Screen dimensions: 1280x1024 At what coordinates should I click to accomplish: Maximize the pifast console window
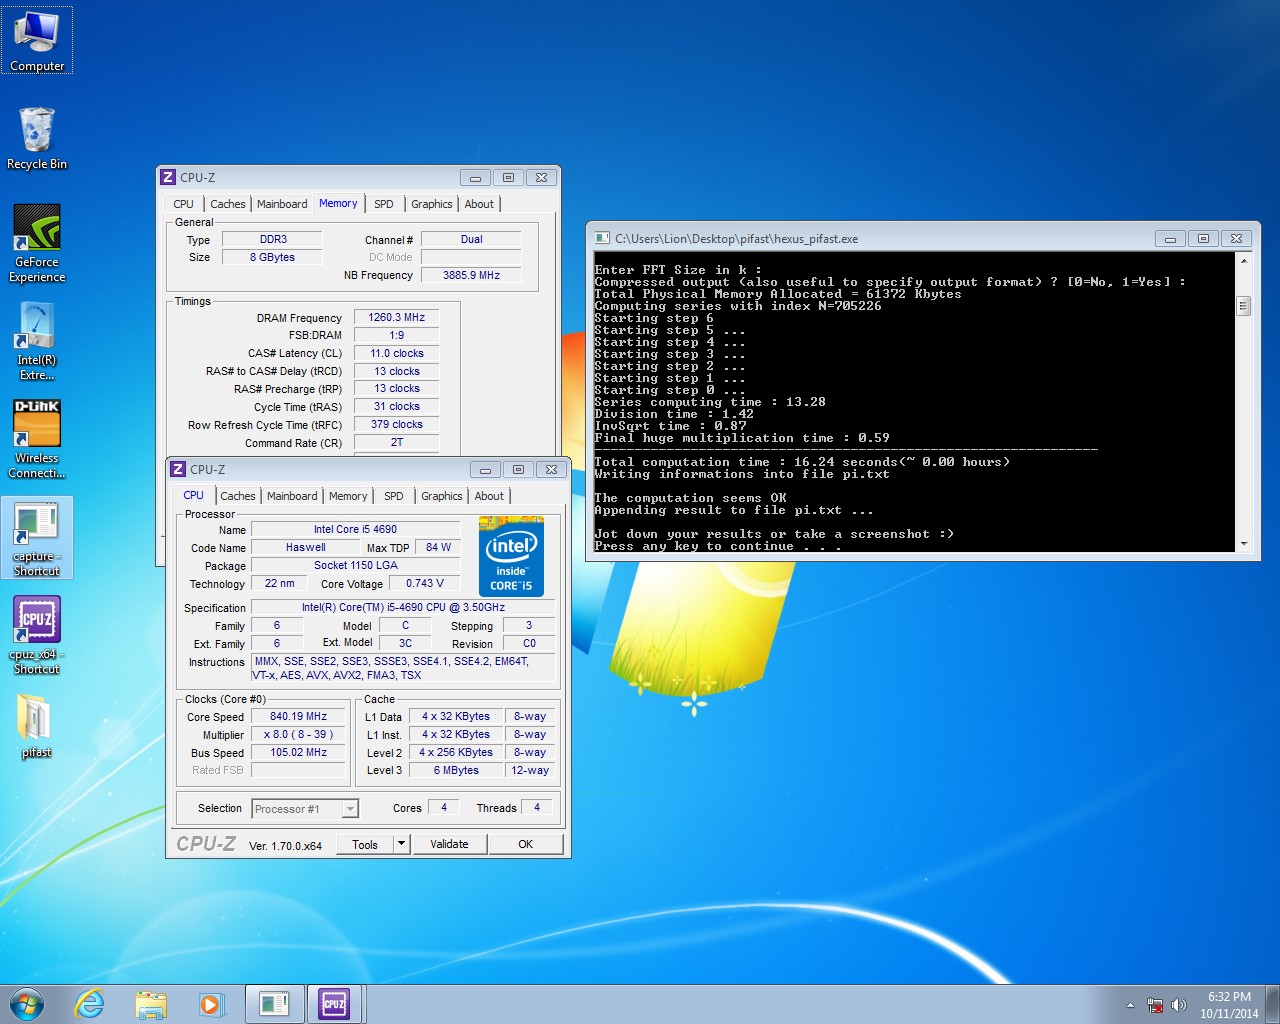[x=1203, y=238]
